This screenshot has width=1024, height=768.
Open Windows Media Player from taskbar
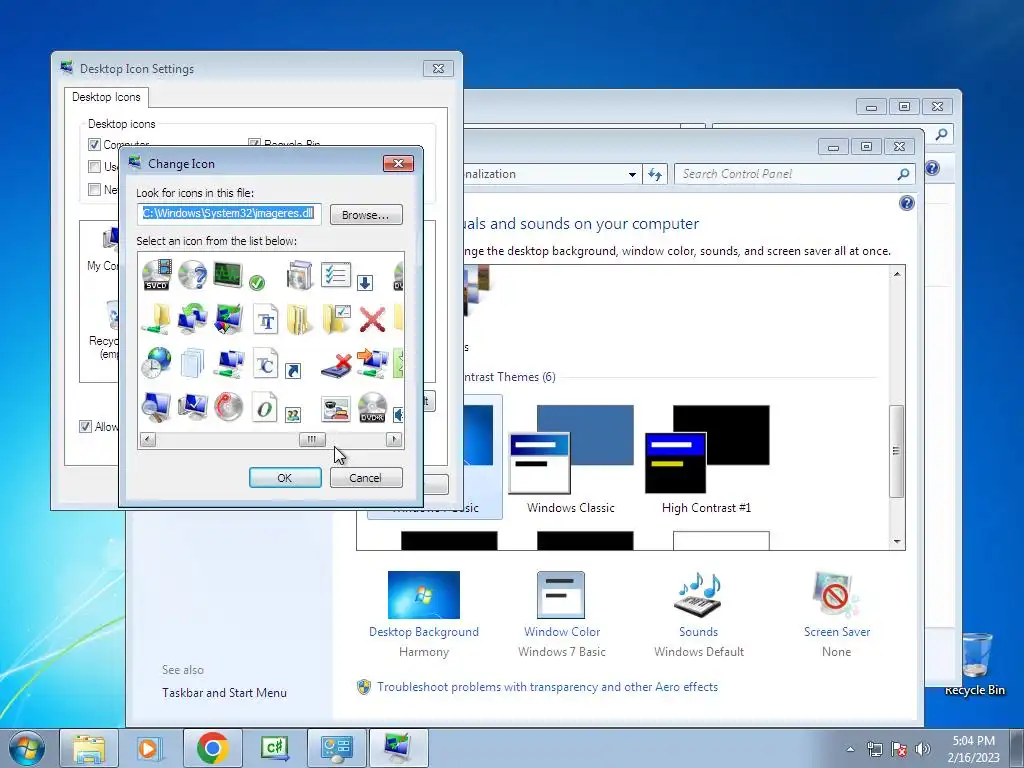[151, 748]
